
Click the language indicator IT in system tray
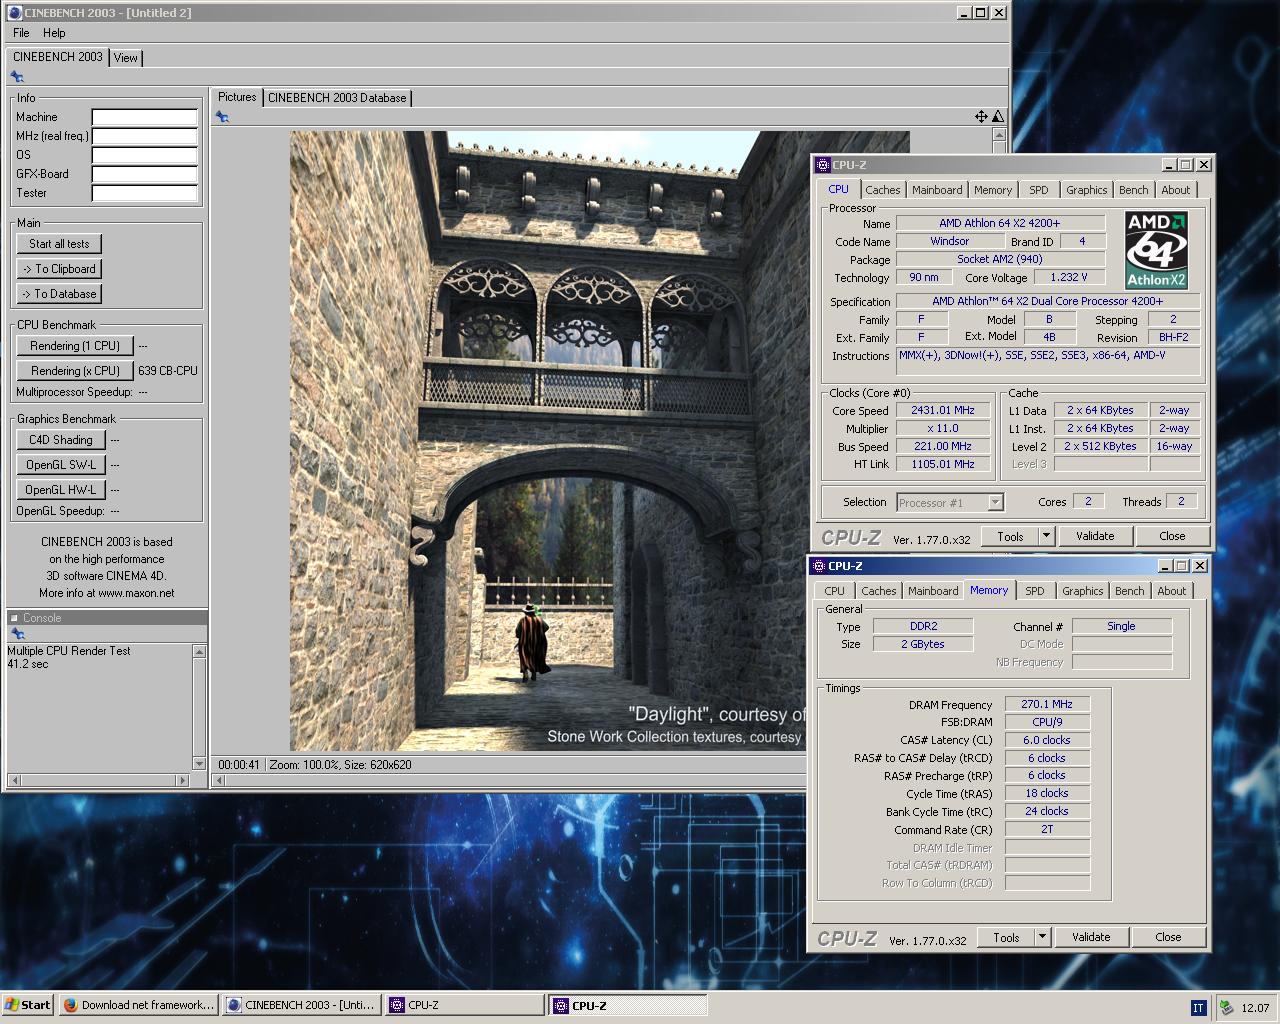[1198, 1007]
